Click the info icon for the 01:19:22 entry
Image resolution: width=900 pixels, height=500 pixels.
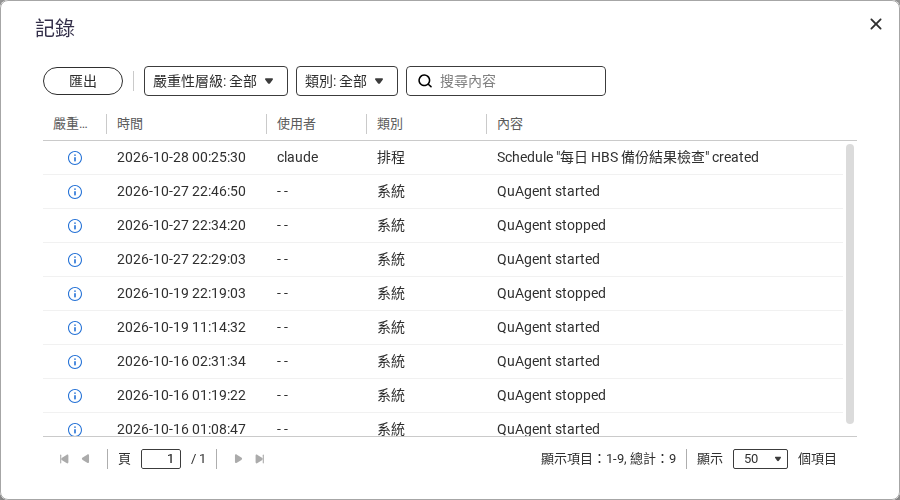75,396
